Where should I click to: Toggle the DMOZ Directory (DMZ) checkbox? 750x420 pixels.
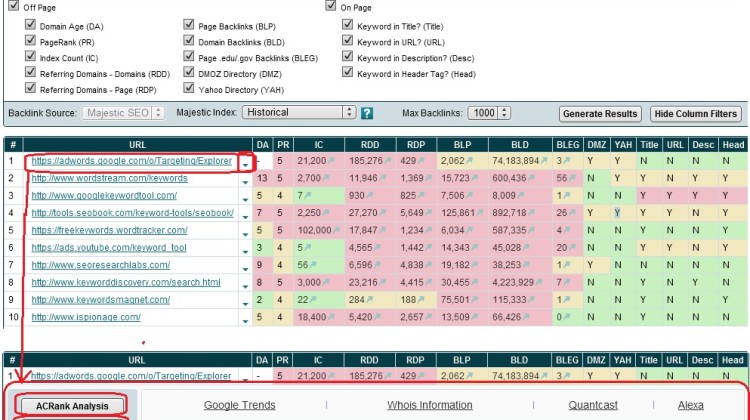[189, 72]
